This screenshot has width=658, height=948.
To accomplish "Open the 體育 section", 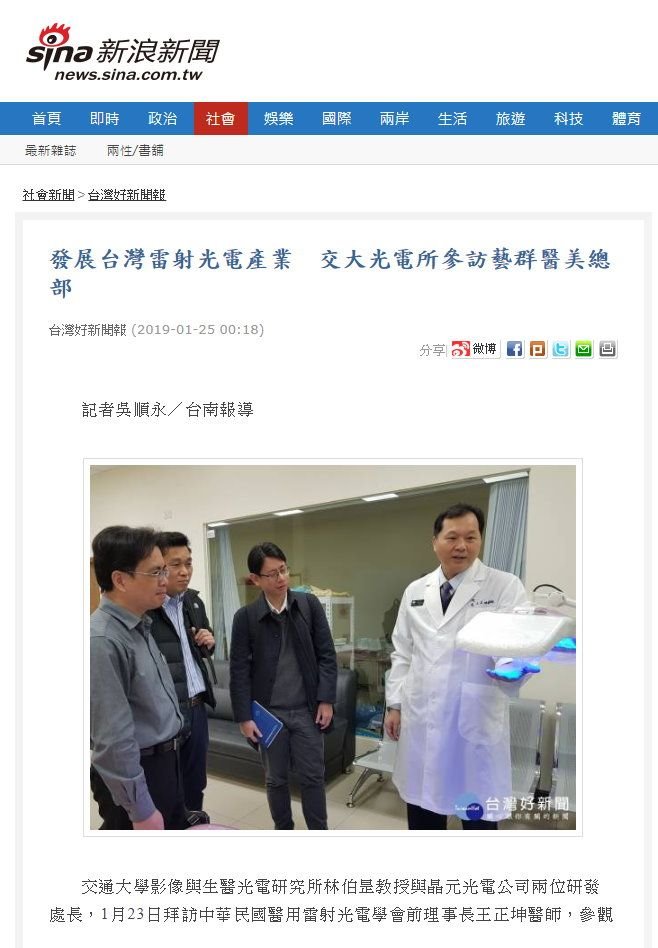I will 627,118.
